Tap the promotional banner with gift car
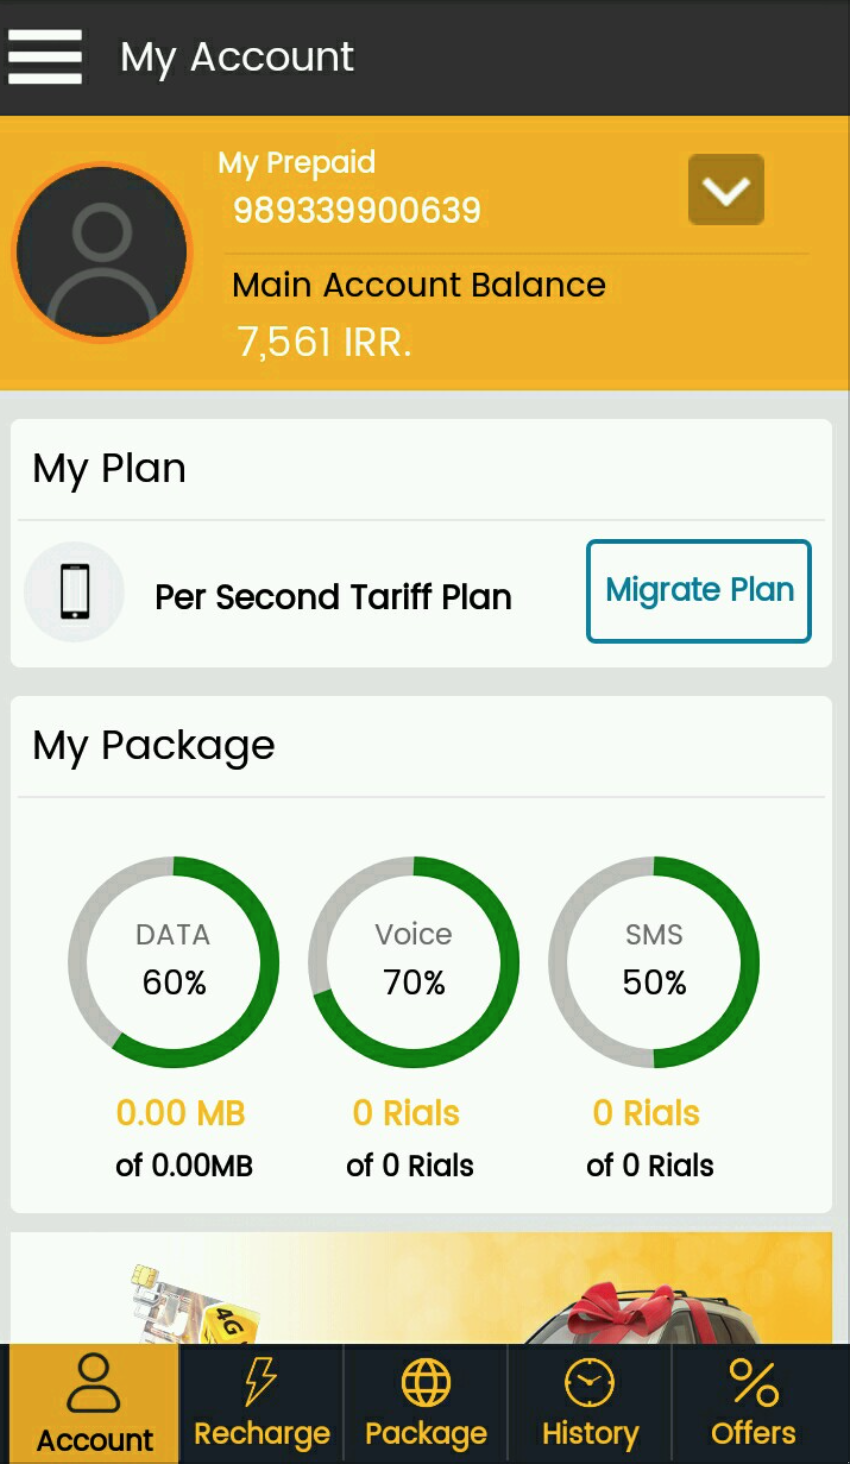Viewport: 850px width, 1464px height. [421, 1288]
